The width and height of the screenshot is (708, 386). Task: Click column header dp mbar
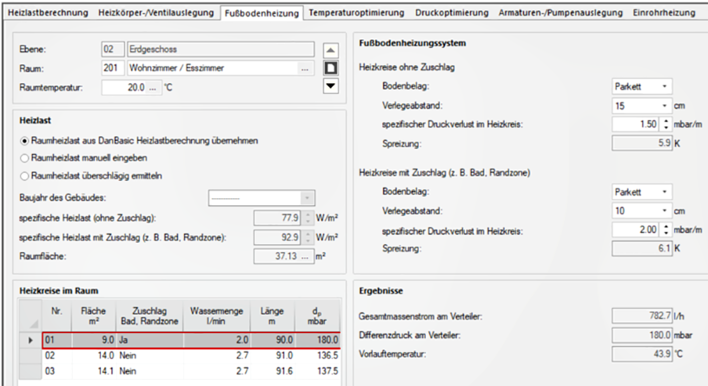pos(317,316)
